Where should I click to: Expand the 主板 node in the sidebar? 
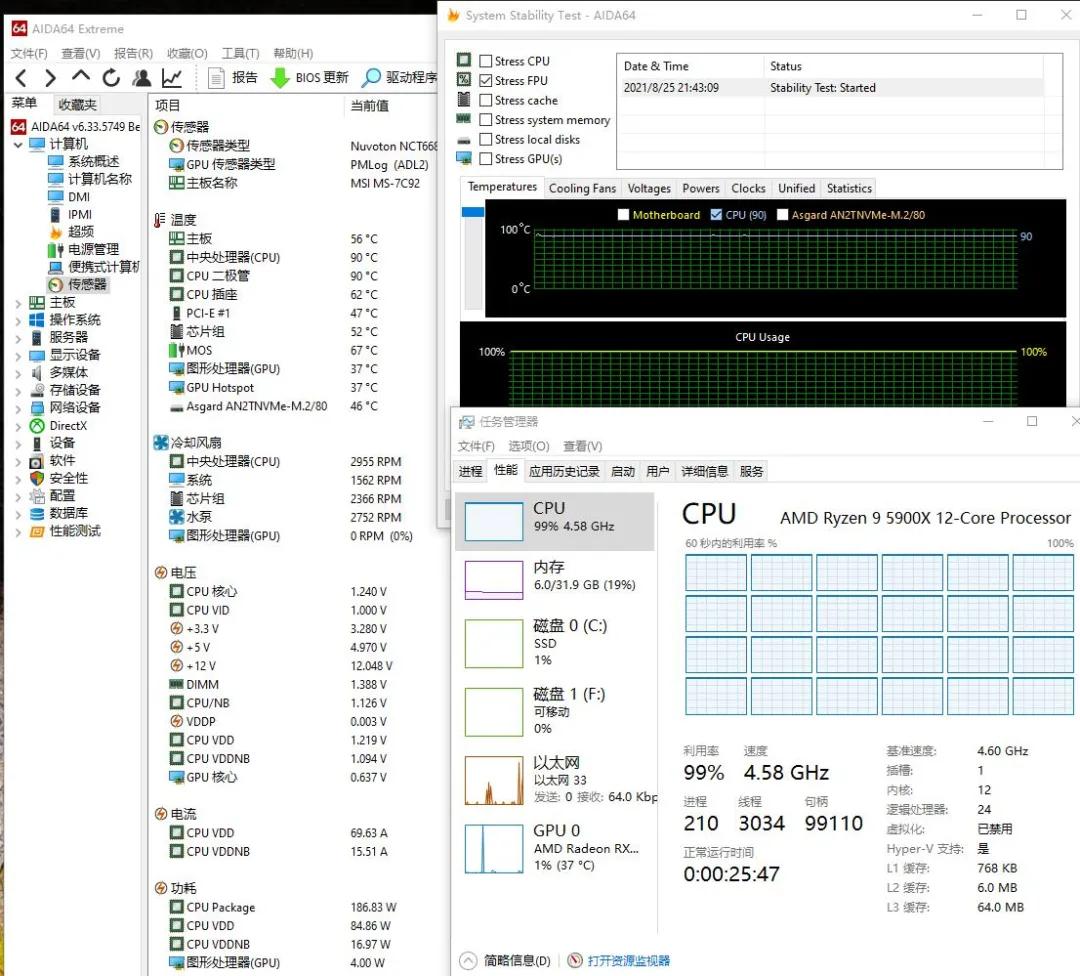(x=18, y=301)
